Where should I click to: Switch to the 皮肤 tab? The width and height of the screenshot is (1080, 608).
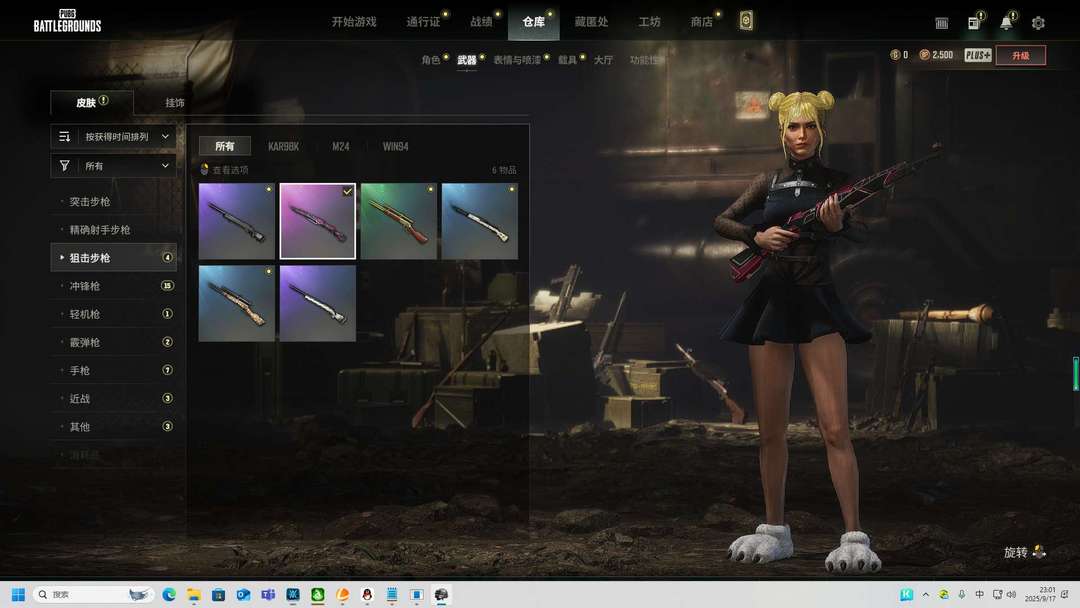pyautogui.click(x=92, y=103)
